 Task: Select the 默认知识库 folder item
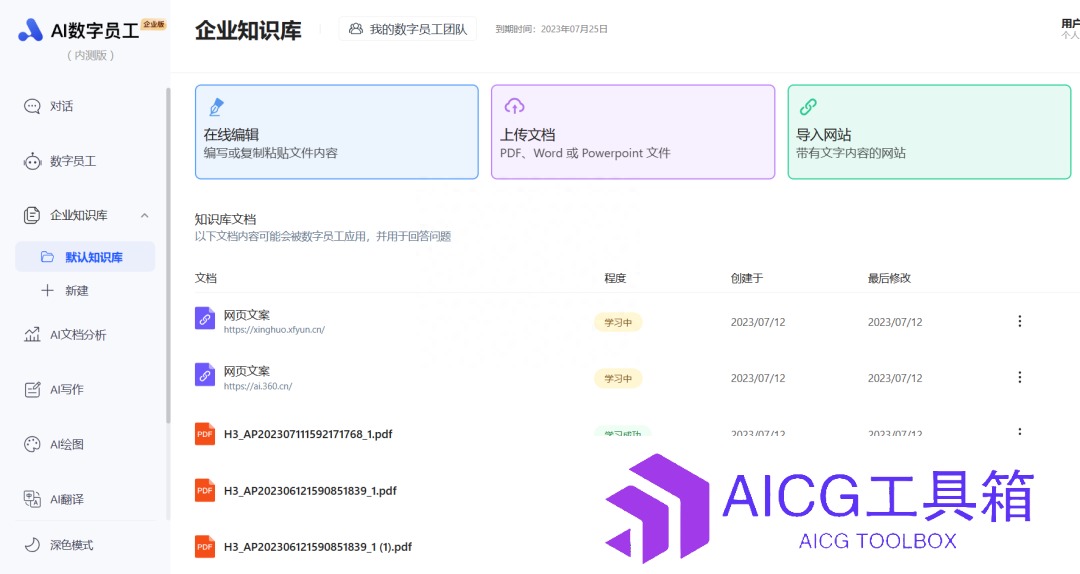[x=85, y=257]
